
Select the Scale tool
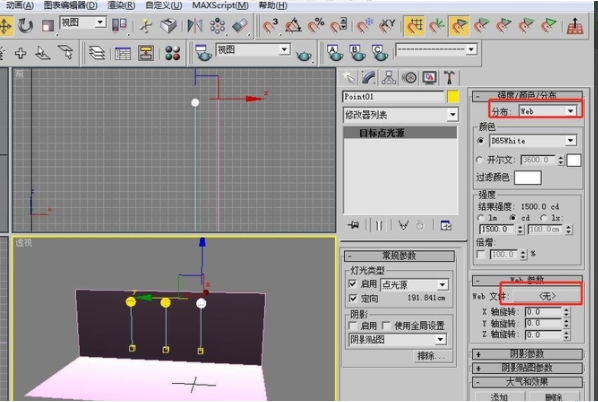(48, 26)
